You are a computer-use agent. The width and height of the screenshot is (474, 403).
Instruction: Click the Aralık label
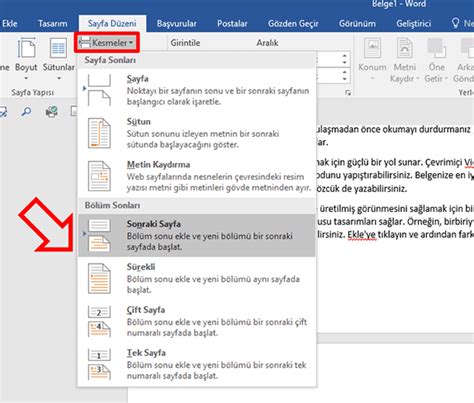coord(267,43)
